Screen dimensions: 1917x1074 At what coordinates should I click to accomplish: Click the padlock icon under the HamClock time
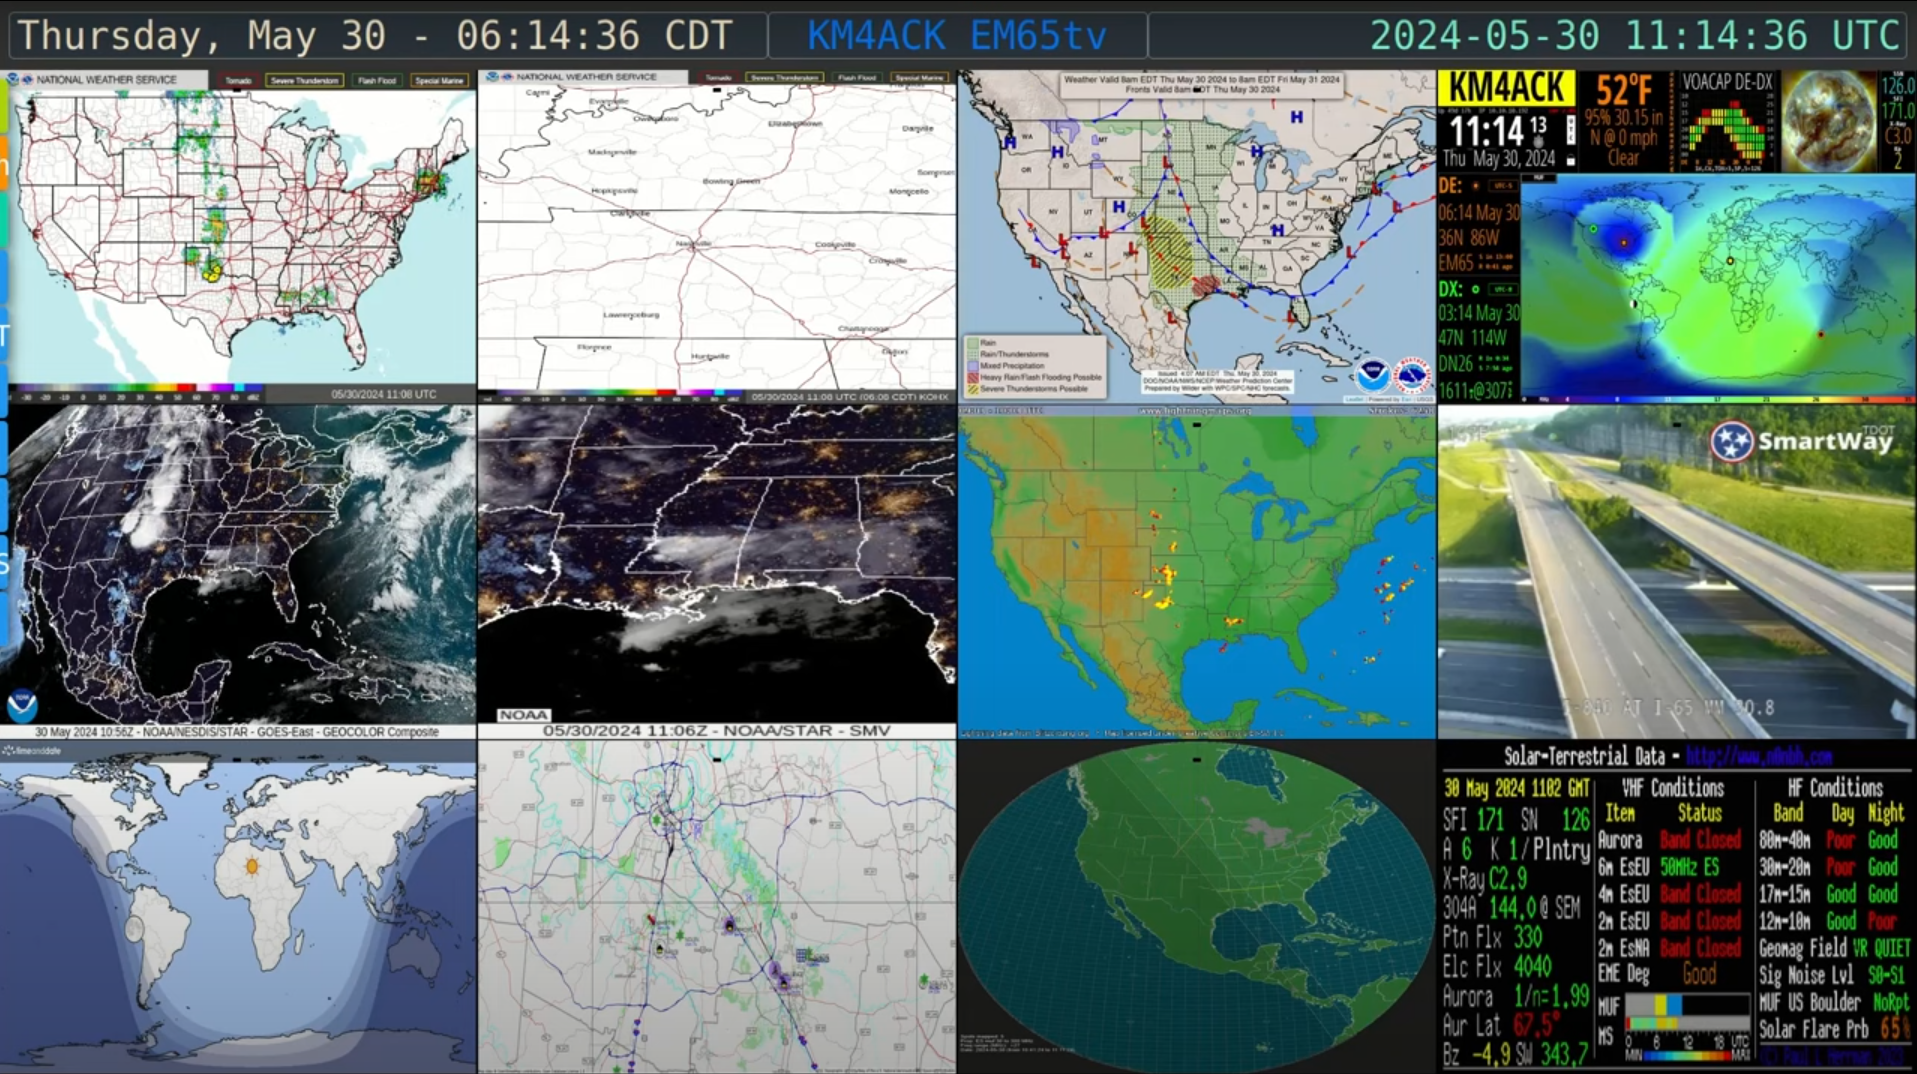1571,160
